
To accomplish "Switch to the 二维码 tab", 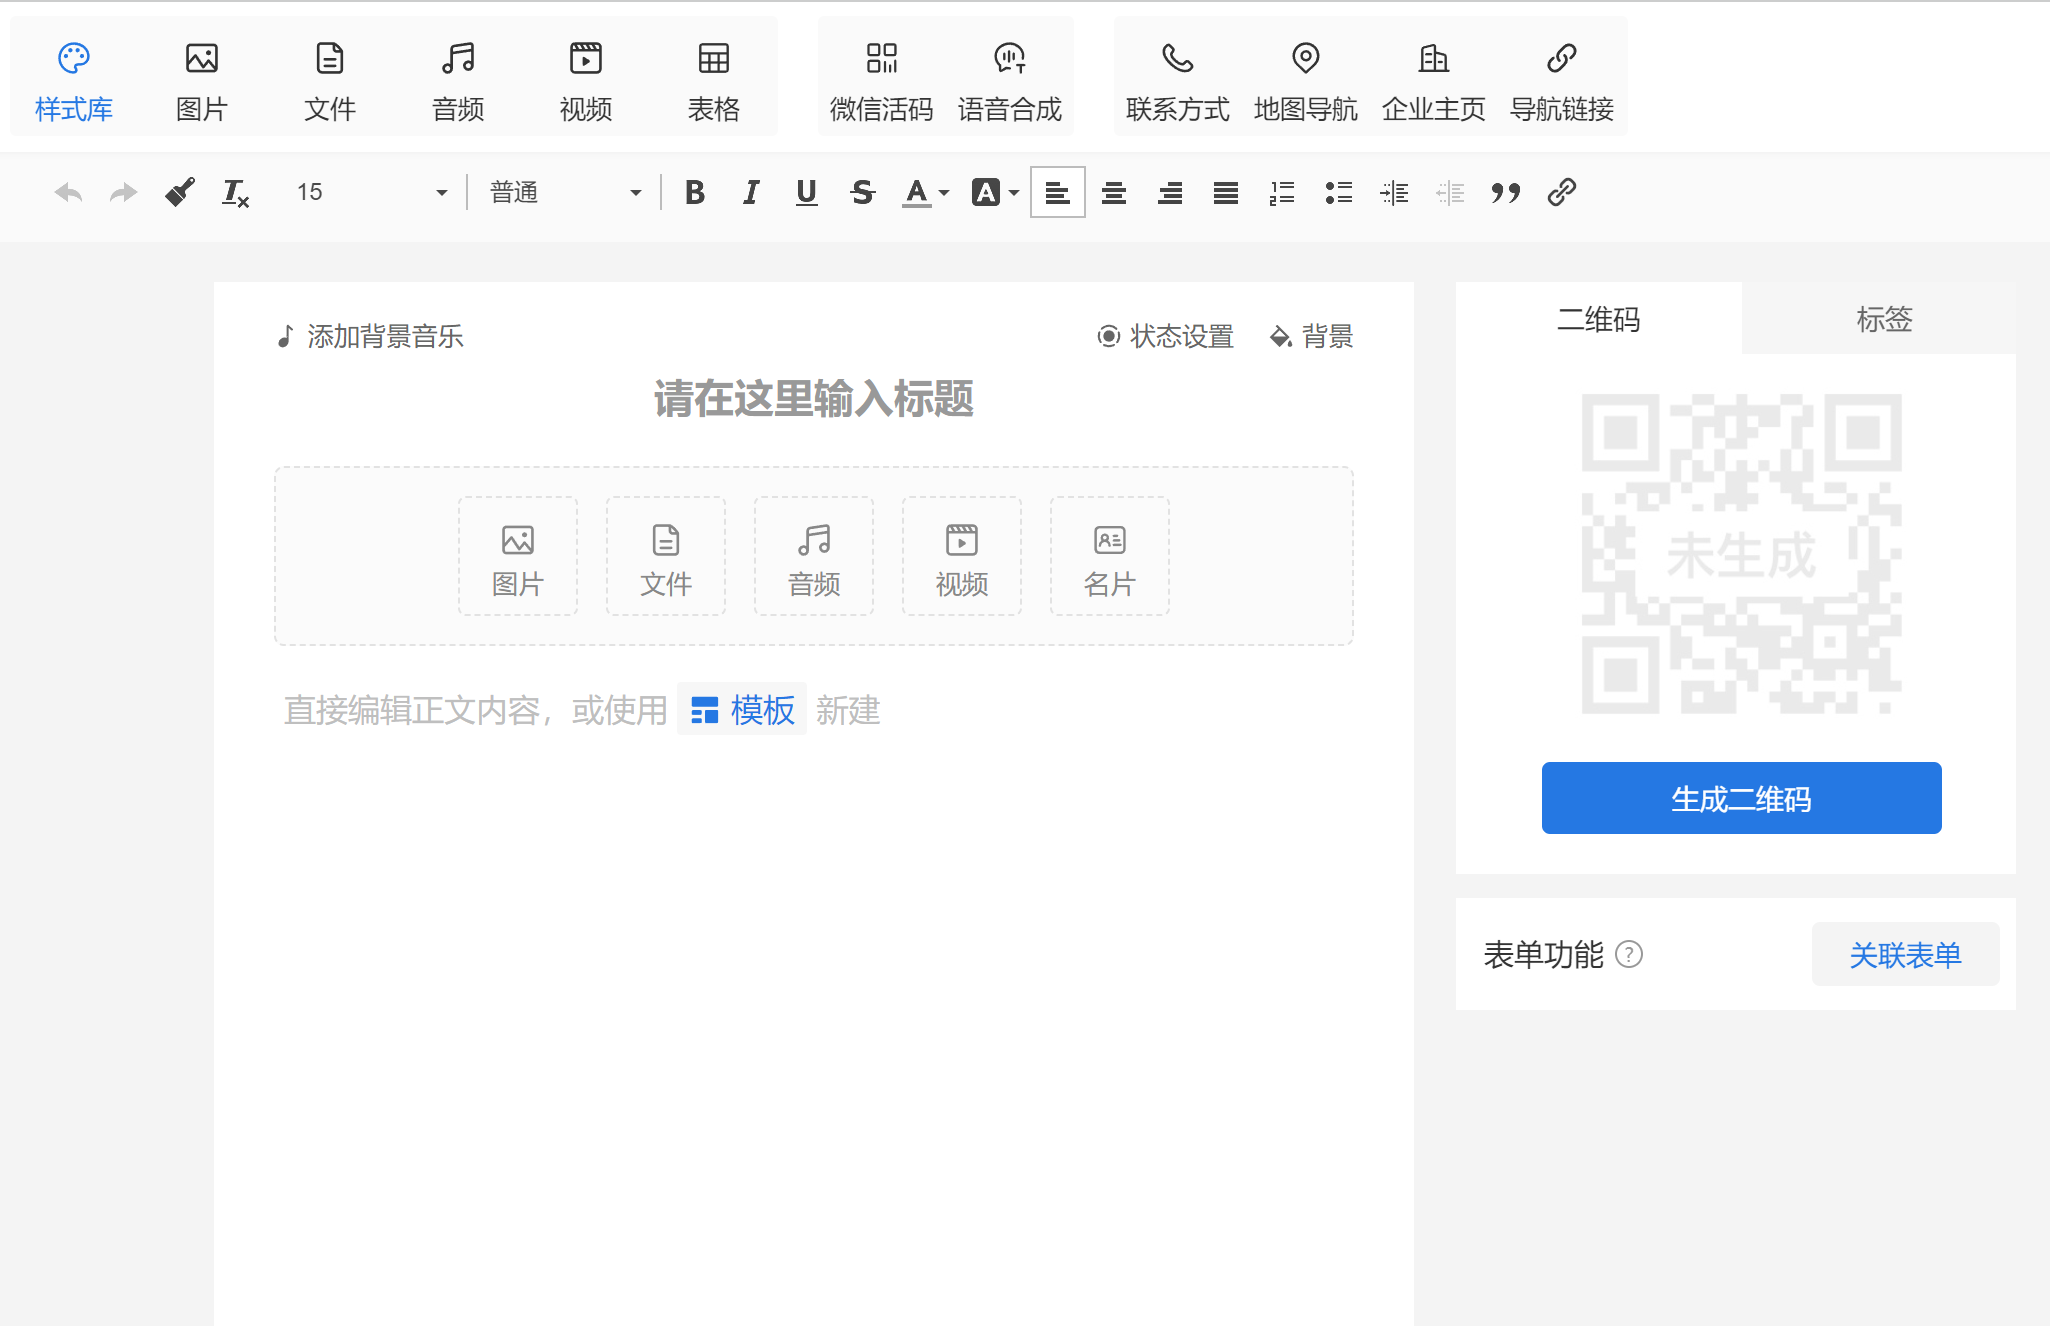I will [1599, 319].
